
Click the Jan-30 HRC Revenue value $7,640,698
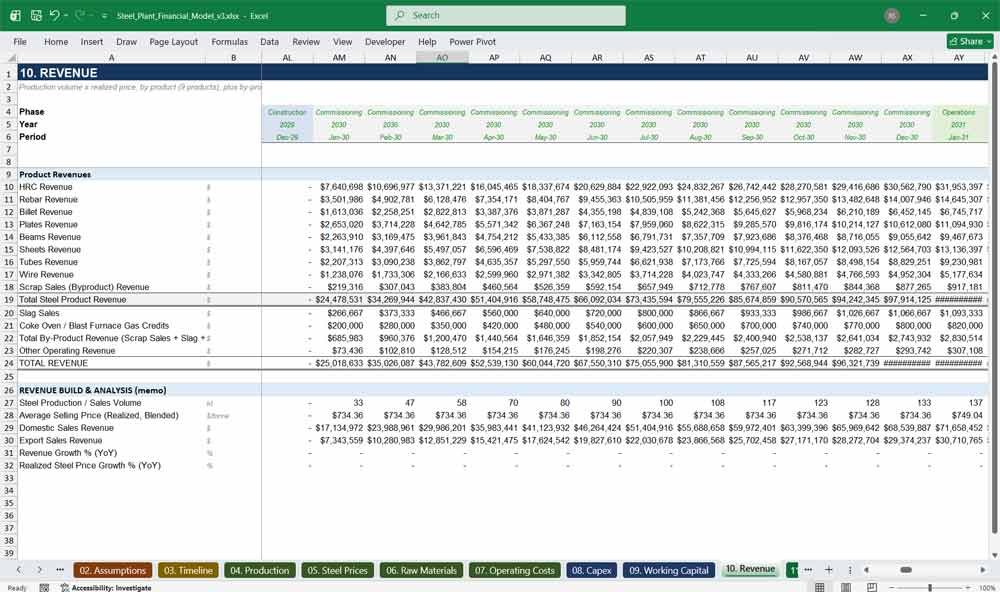coord(341,187)
